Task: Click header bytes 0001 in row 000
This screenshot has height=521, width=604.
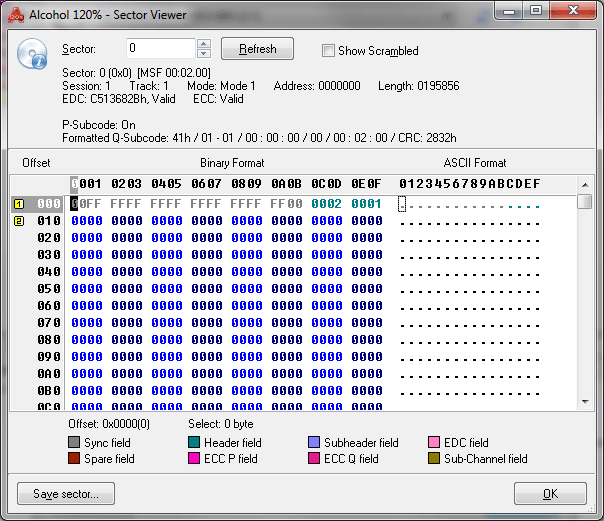Action: click(366, 204)
